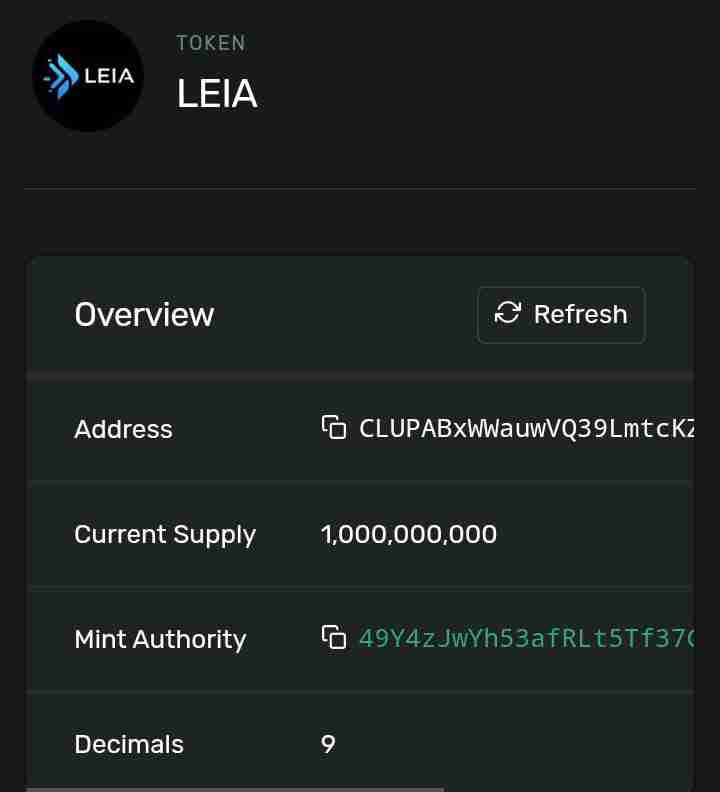This screenshot has height=792, width=720.
Task: Click the Address row label
Action: click(123, 429)
